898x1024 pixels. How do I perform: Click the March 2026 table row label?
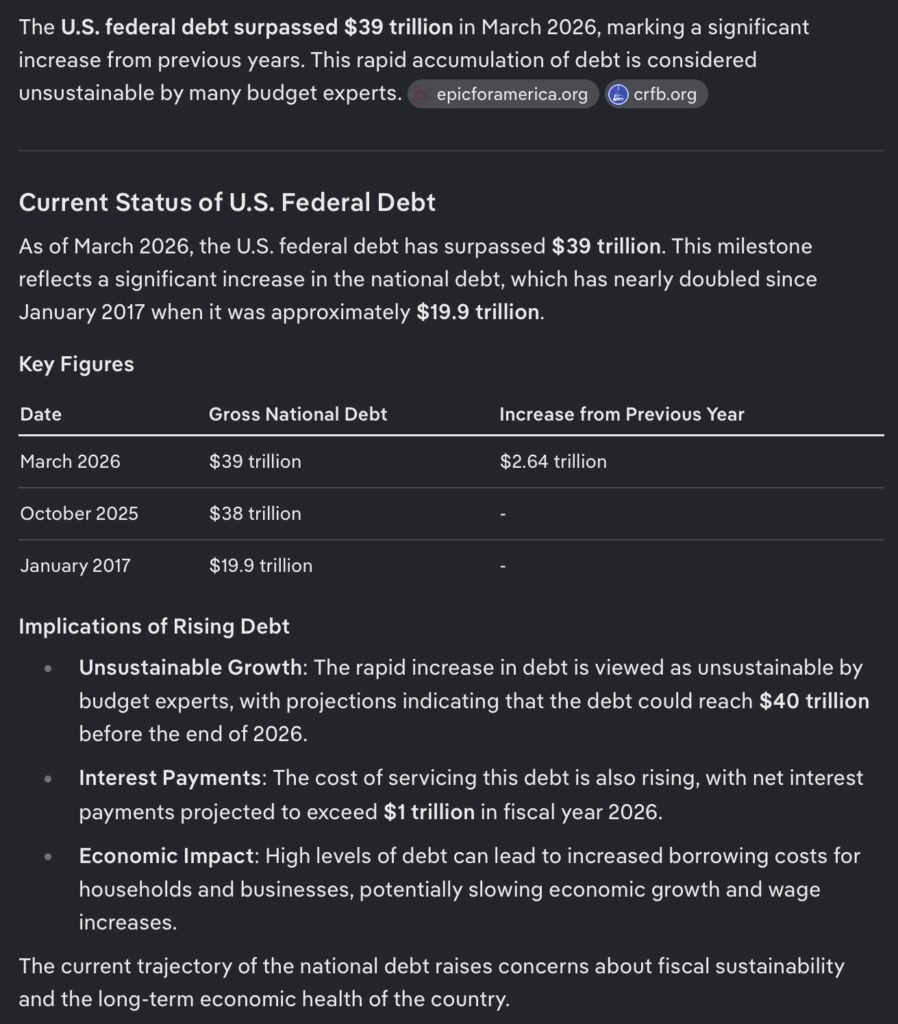(x=70, y=462)
